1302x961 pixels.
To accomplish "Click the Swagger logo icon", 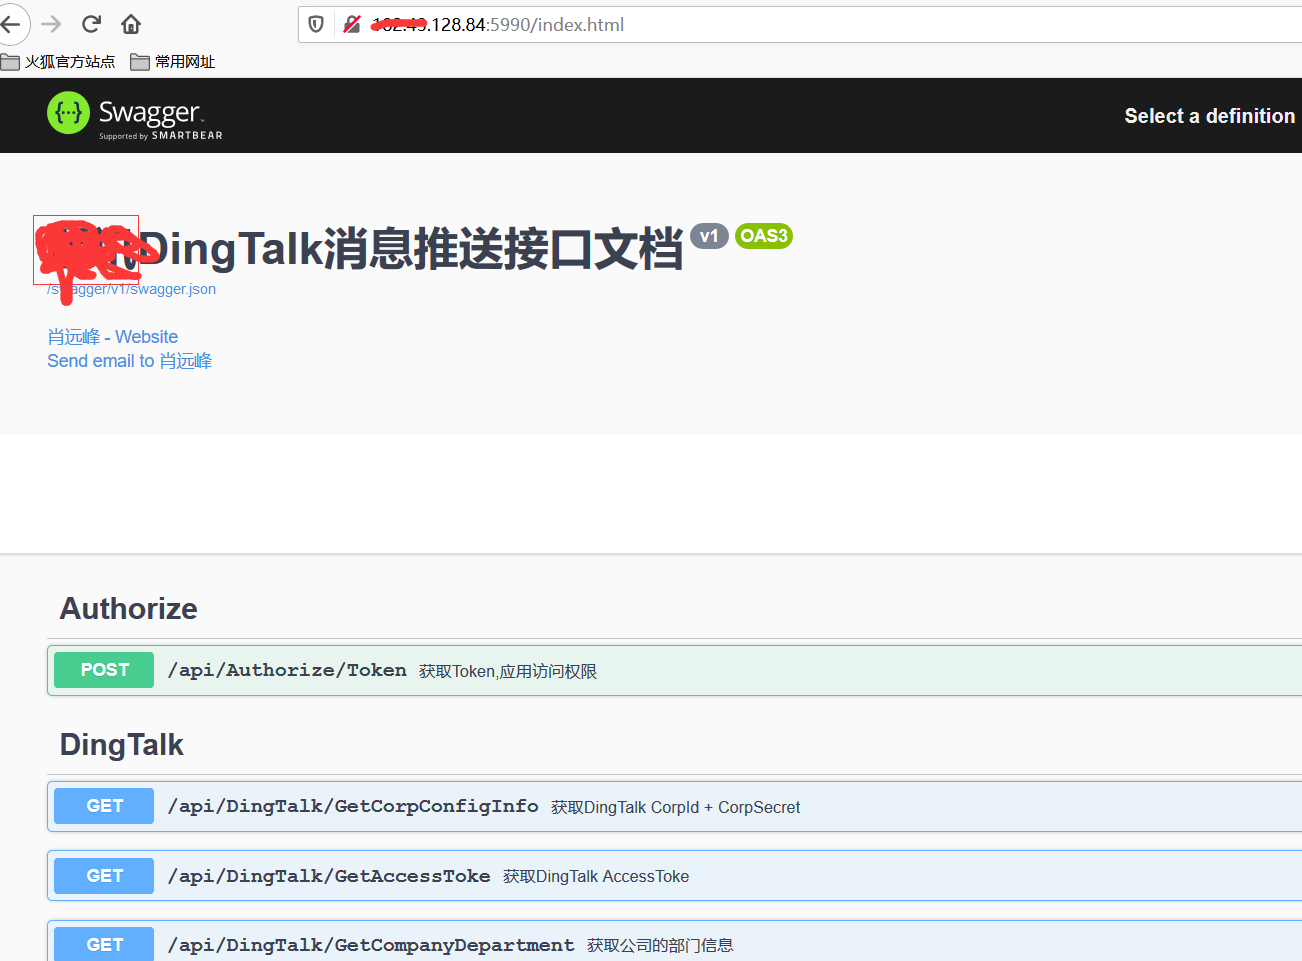I will click(68, 113).
